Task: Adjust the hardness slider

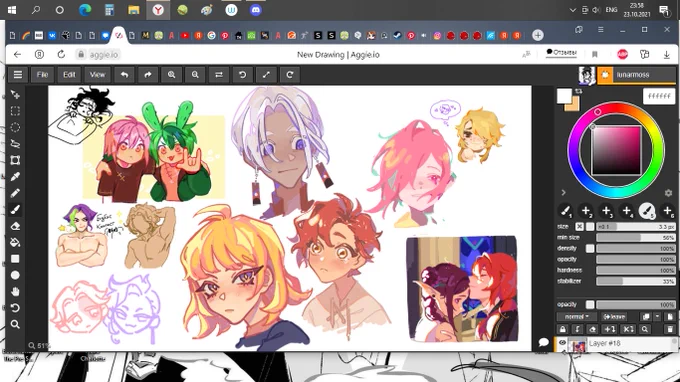Action: (x=636, y=270)
